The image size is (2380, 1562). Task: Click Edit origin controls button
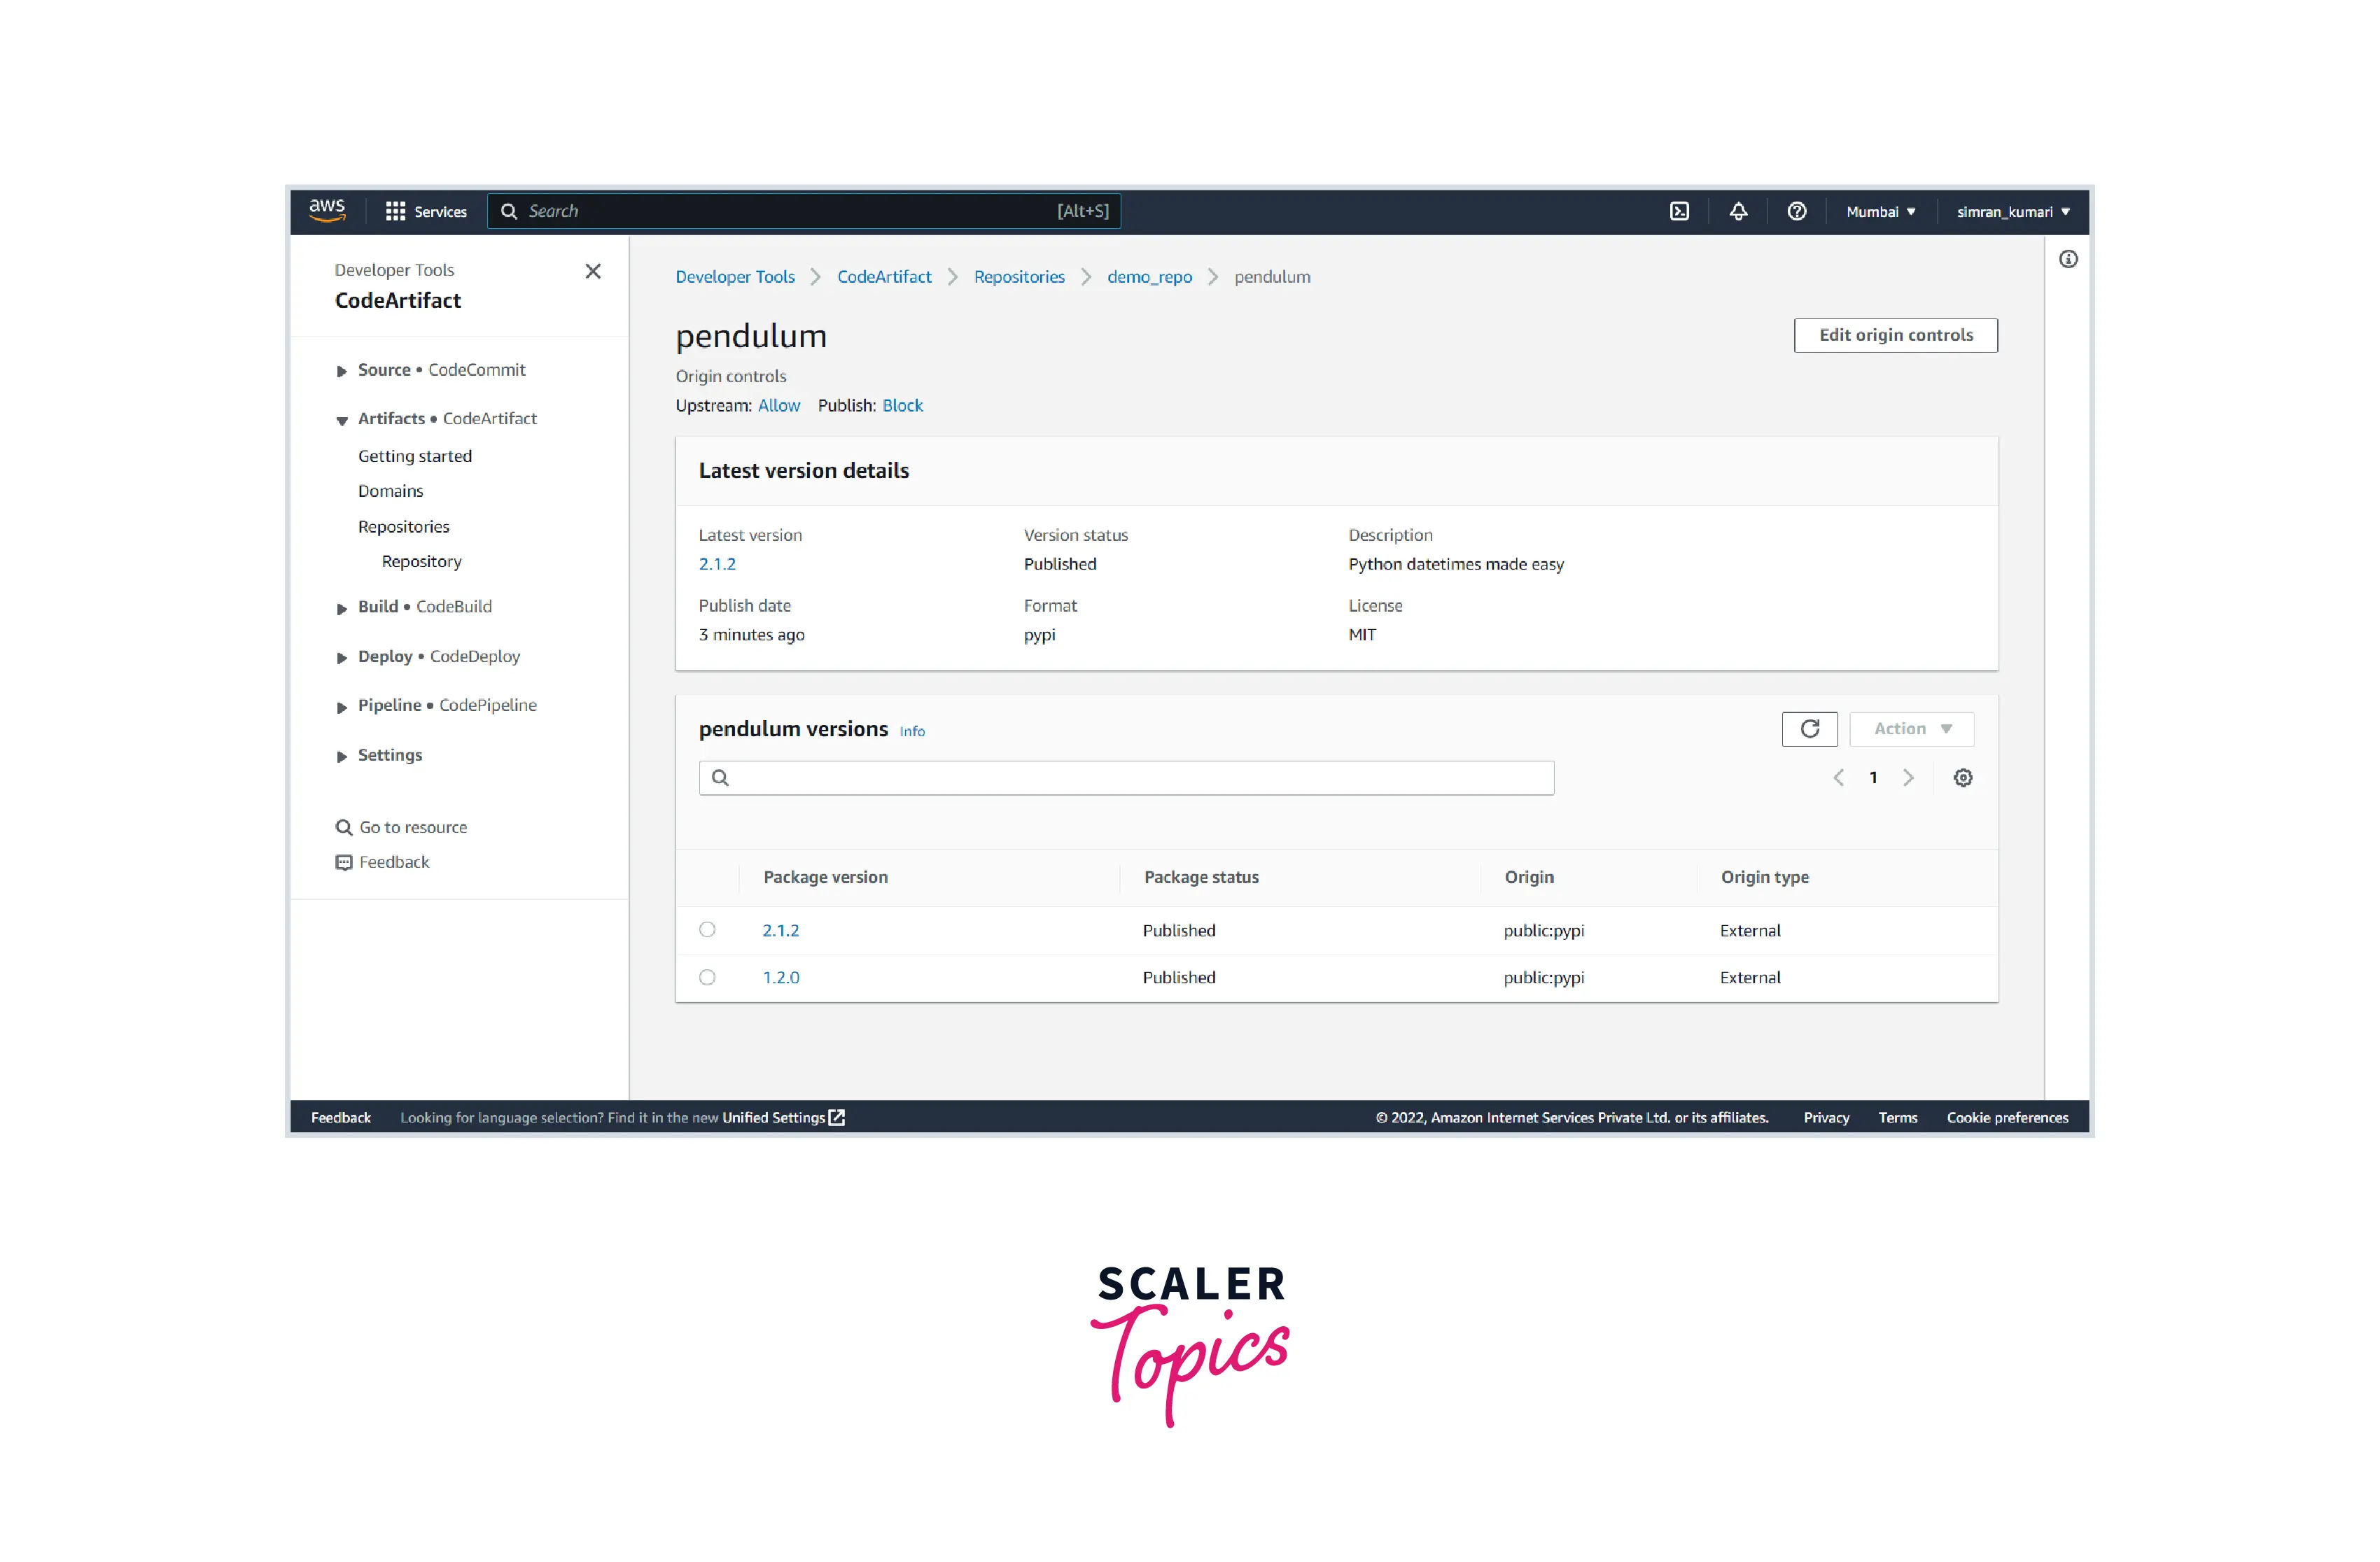[1895, 335]
